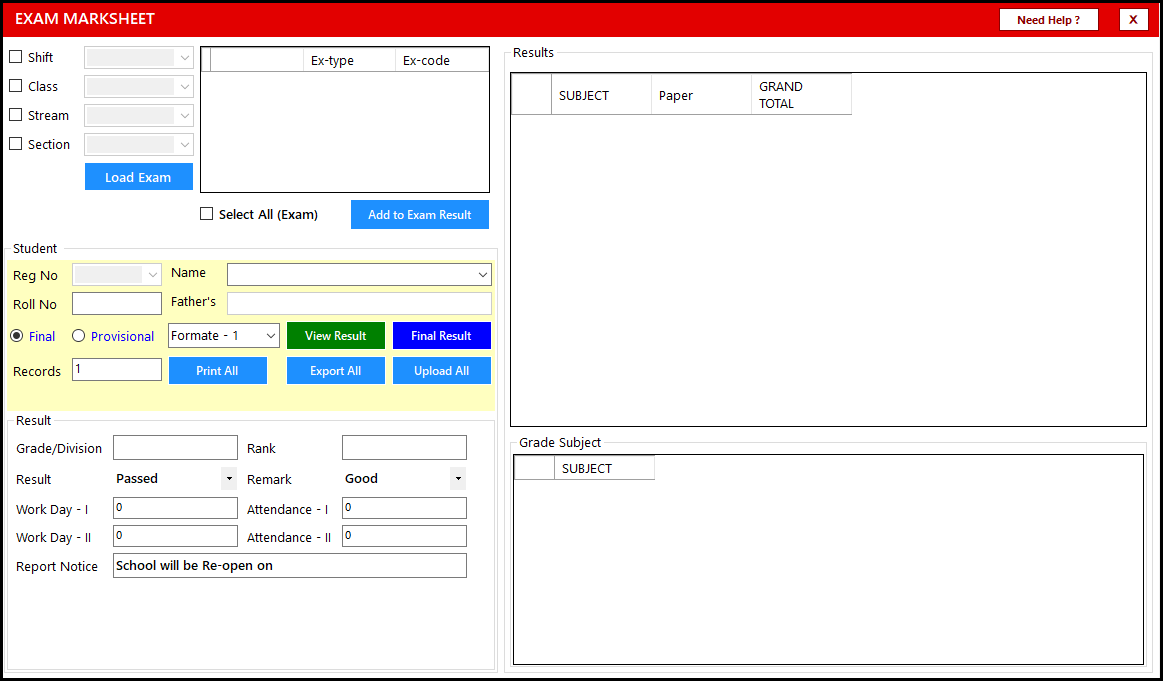
Task: Click Add to Exam Result
Action: (x=419, y=214)
